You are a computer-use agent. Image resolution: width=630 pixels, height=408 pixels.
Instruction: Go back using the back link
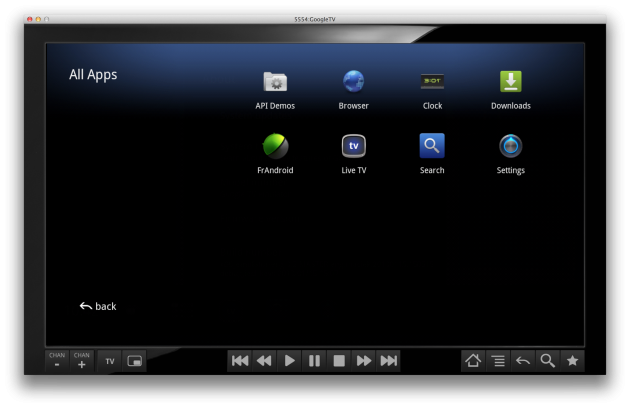pos(98,306)
